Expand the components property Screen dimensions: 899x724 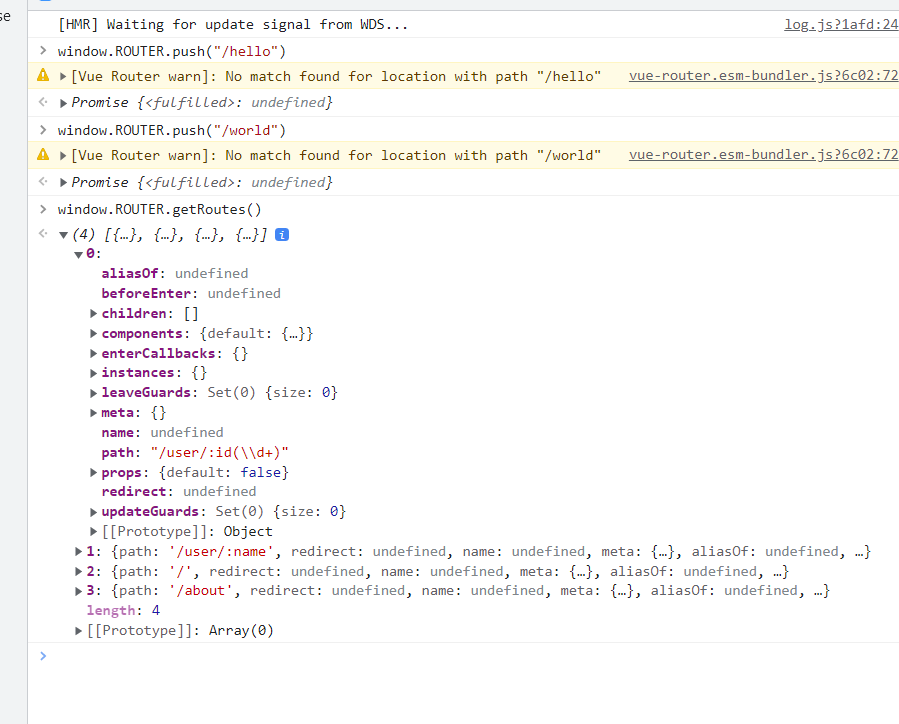(x=94, y=333)
